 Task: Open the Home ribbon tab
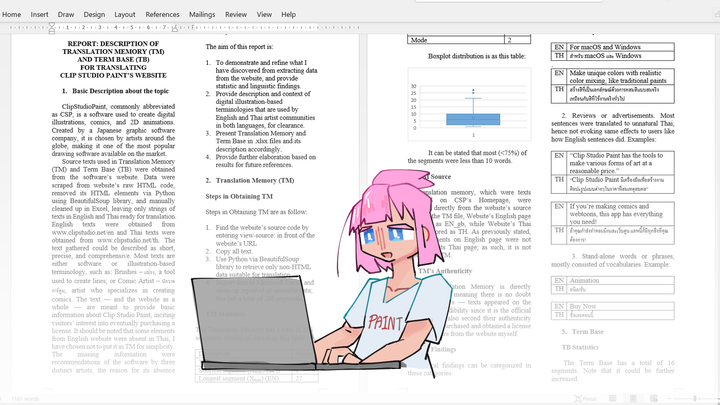tap(11, 14)
